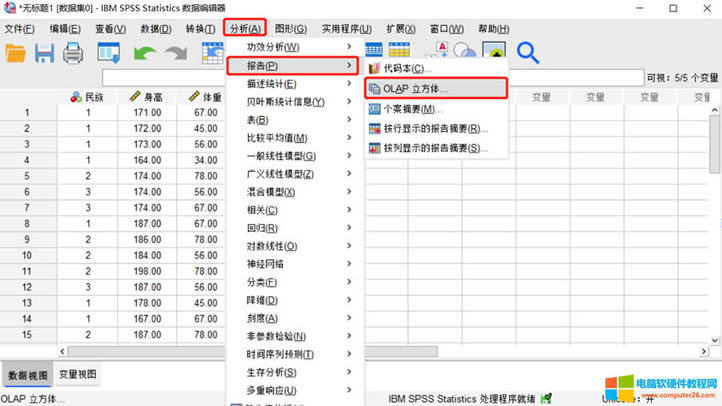Click the print icon in toolbar
The image size is (722, 406).
(73, 53)
